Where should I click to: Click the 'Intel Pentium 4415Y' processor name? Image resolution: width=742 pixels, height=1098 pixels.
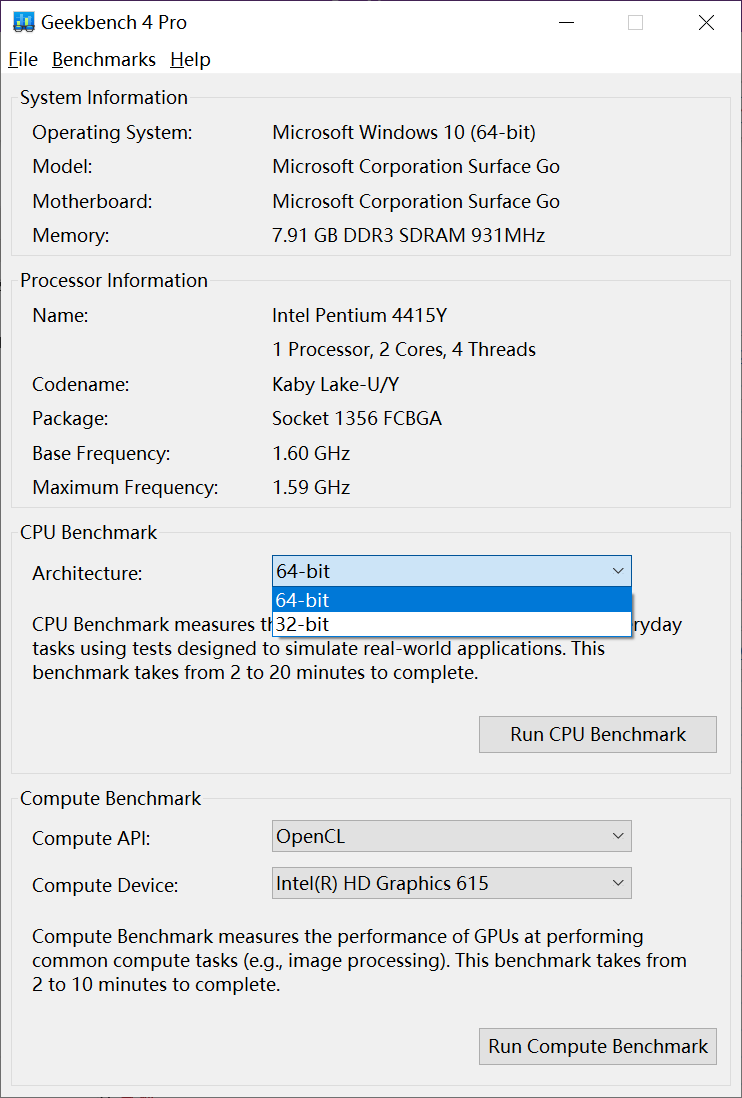click(359, 316)
